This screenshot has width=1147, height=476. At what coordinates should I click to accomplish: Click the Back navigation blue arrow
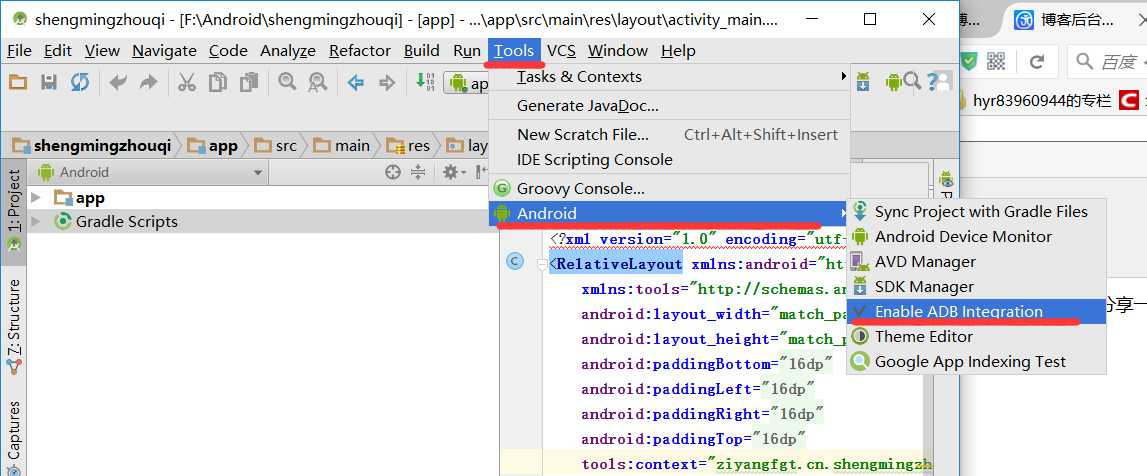(x=356, y=82)
